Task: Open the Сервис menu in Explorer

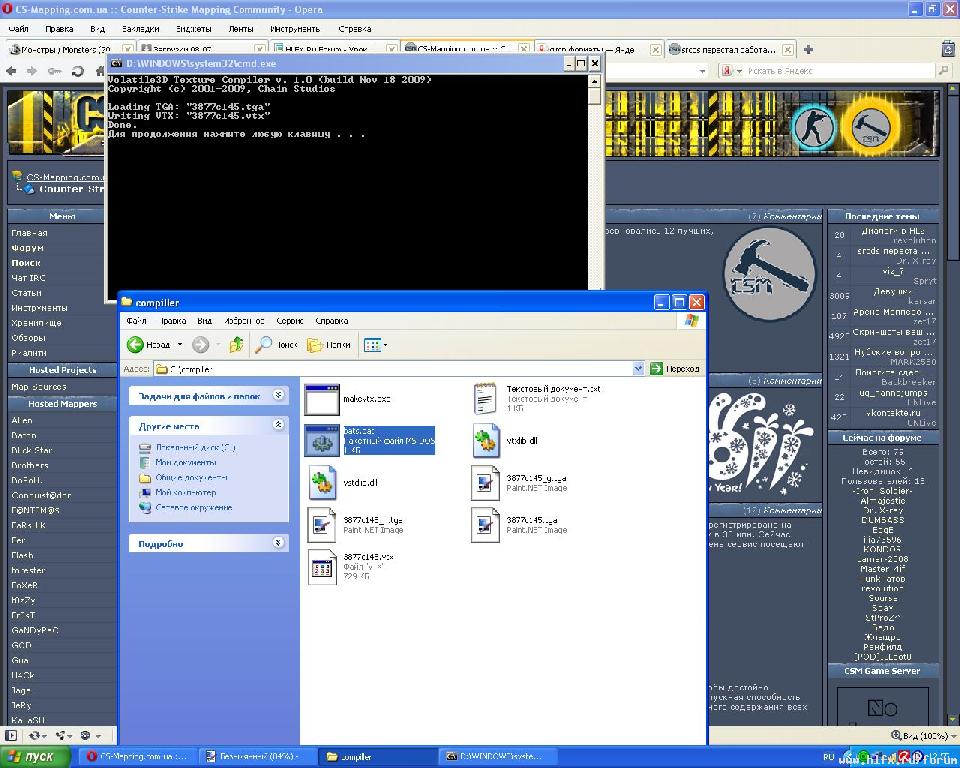Action: pyautogui.click(x=289, y=321)
